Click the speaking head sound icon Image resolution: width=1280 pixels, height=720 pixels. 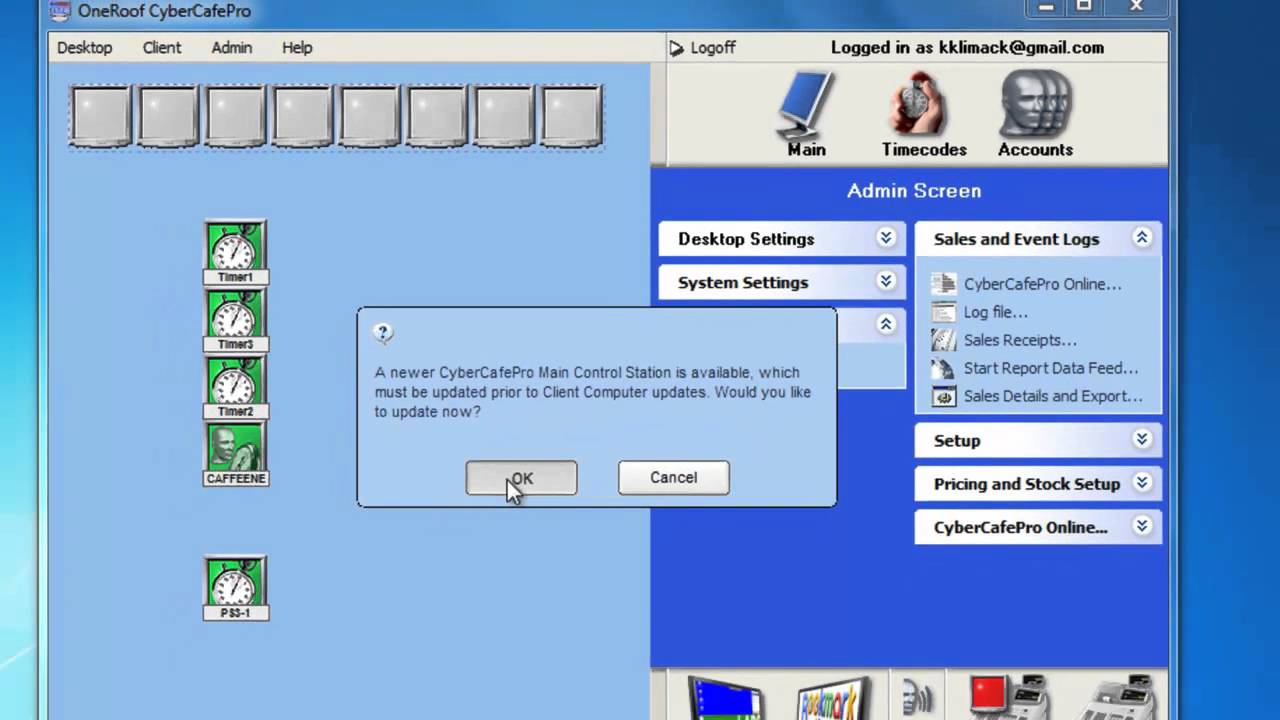pyautogui.click(x=917, y=696)
